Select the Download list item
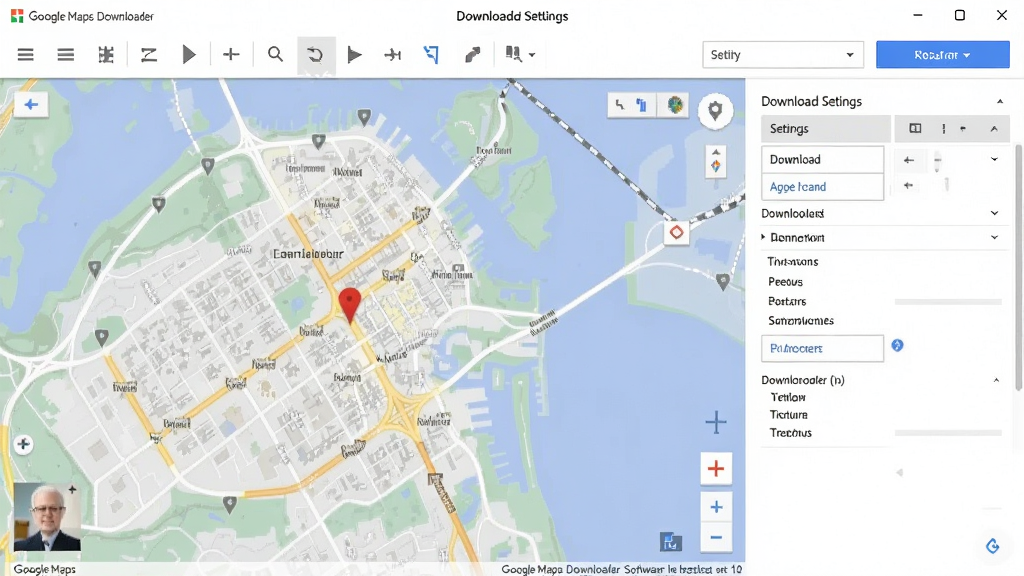Viewport: 1024px width, 576px height. point(822,159)
